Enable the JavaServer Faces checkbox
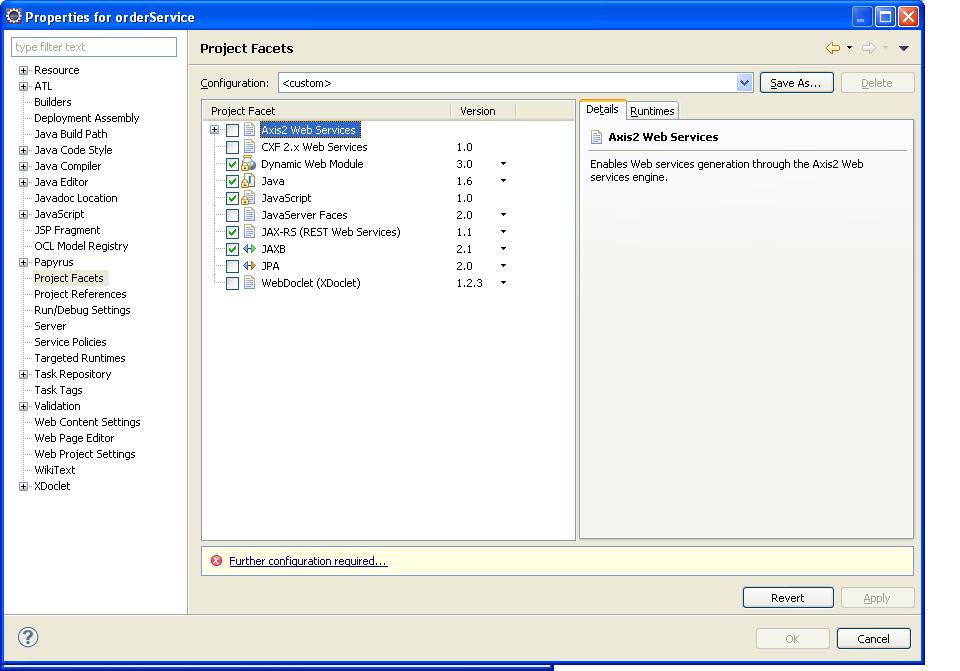The height and width of the screenshot is (671, 960). point(232,215)
